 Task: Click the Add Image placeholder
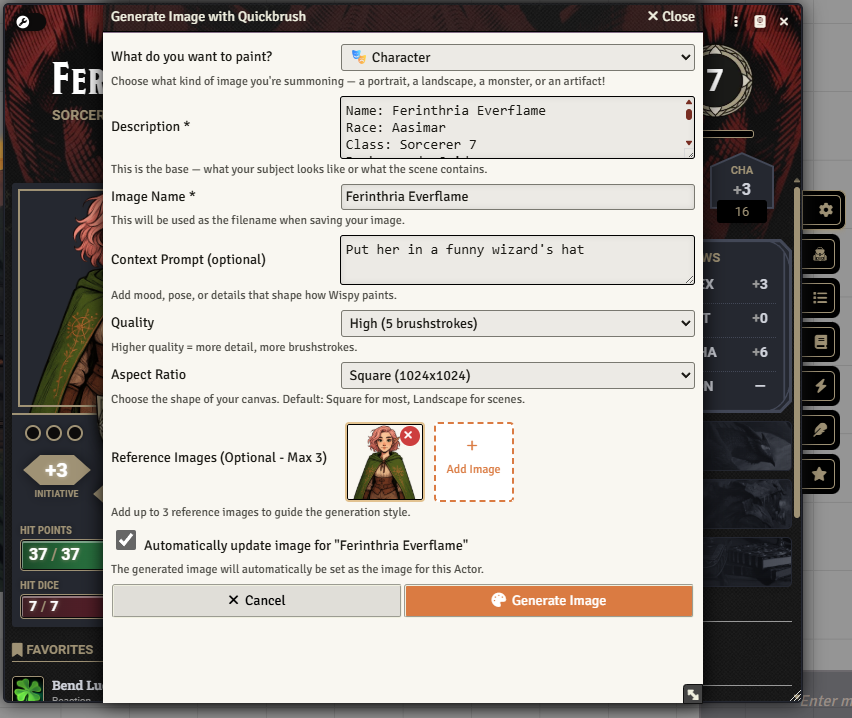coord(473,461)
